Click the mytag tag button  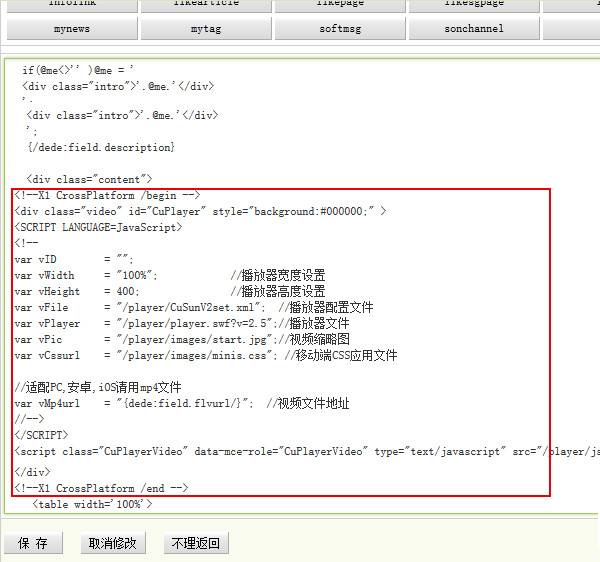206,28
